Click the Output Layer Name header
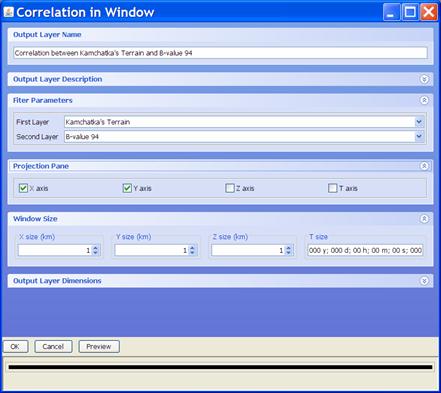 tap(47, 35)
